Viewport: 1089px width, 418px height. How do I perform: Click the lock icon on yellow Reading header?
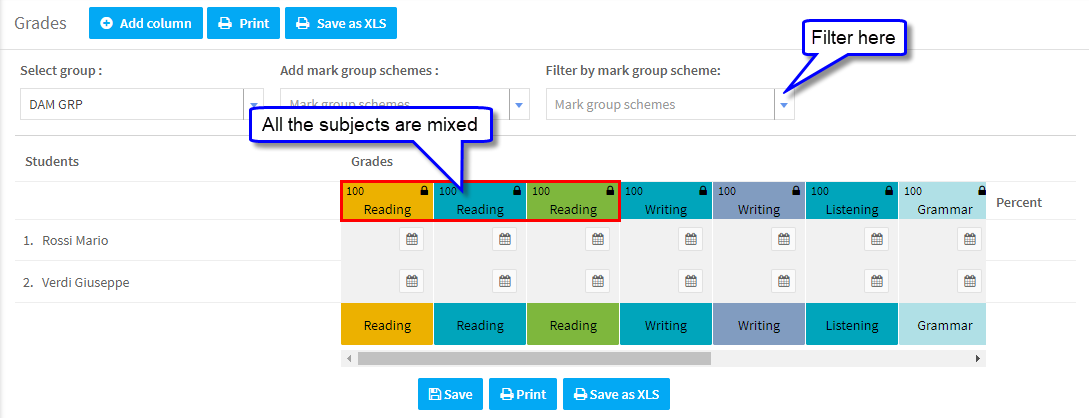(x=424, y=191)
